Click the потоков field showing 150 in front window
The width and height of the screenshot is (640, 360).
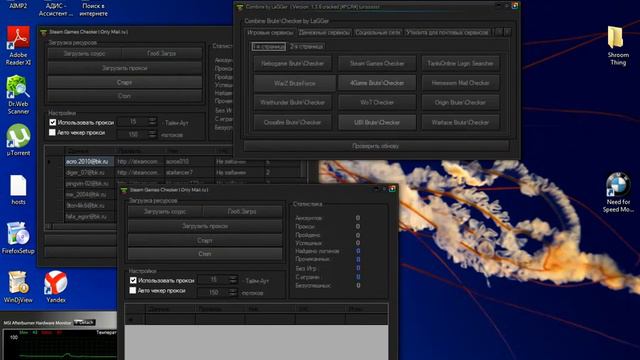coord(213,292)
